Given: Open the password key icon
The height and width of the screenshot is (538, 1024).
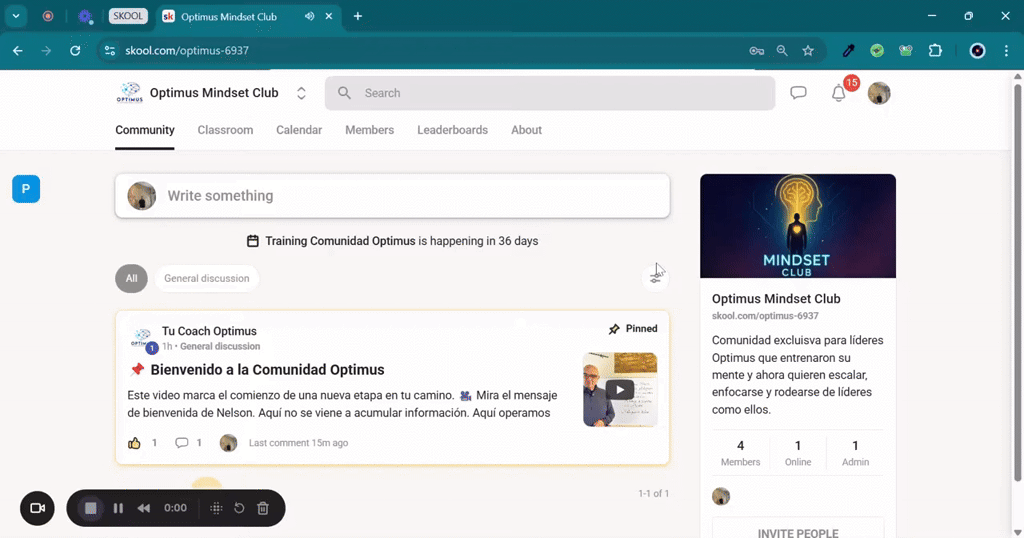Looking at the screenshot, I should pyautogui.click(x=756, y=50).
